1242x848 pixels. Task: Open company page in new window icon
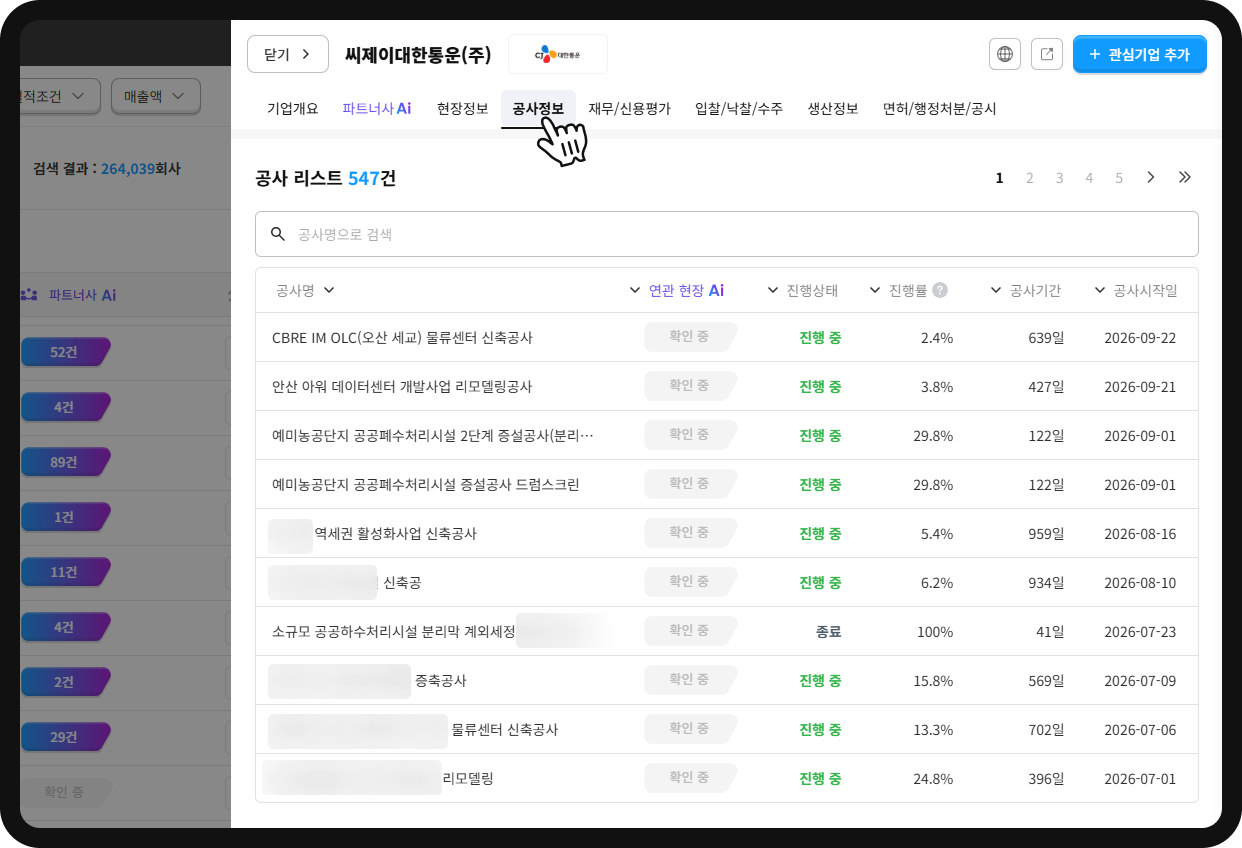click(1047, 54)
